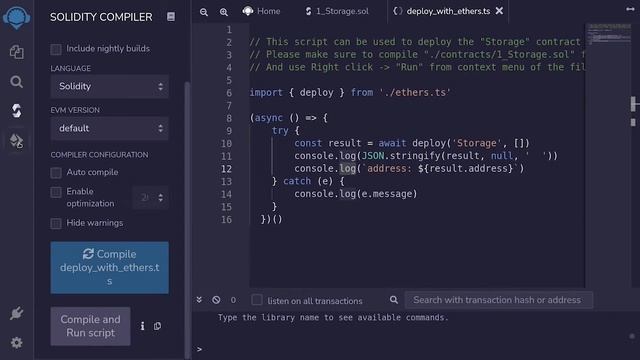Click the Remix logo icon
The width and height of the screenshot is (640, 360).
pyautogui.click(x=16, y=18)
